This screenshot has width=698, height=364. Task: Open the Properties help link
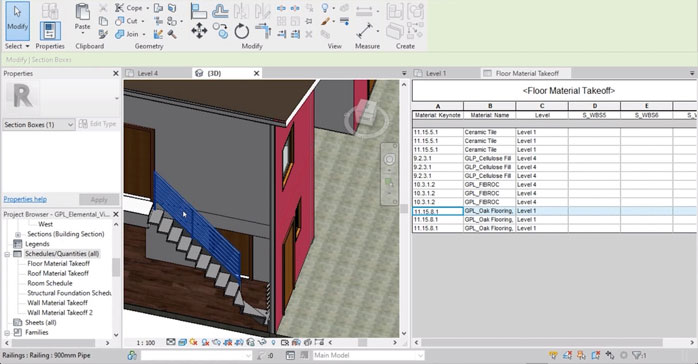click(x=25, y=199)
